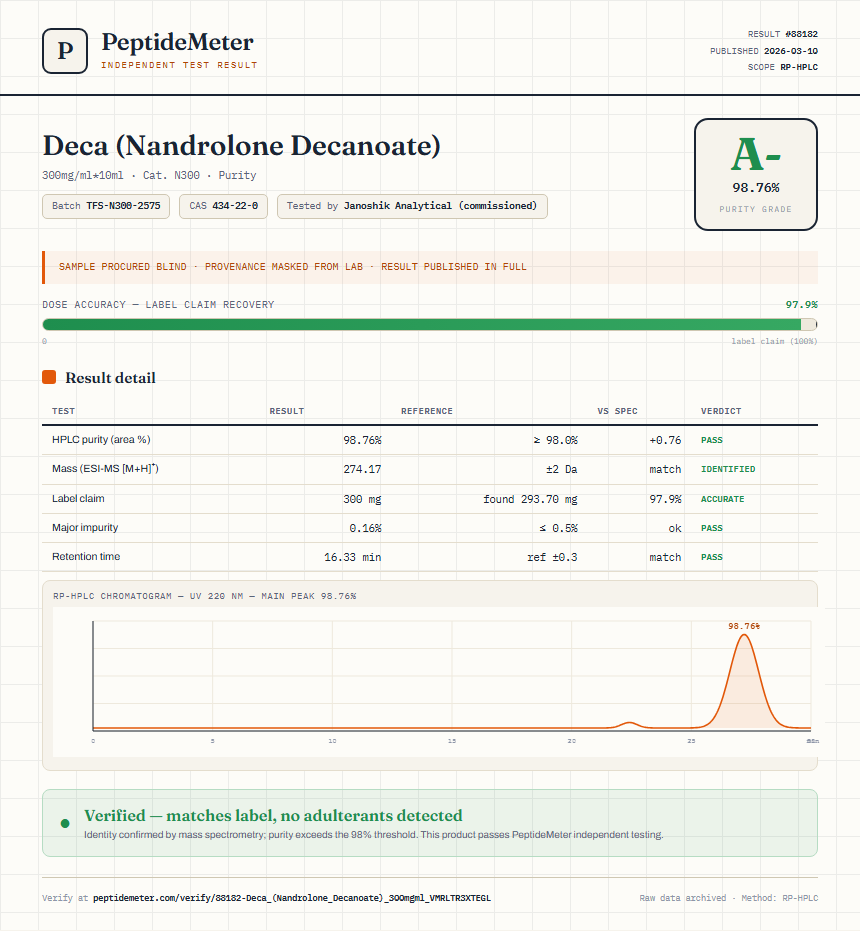Click the ≥ 98.0% reference cell
Image resolution: width=860 pixels, height=931 pixels.
point(555,440)
